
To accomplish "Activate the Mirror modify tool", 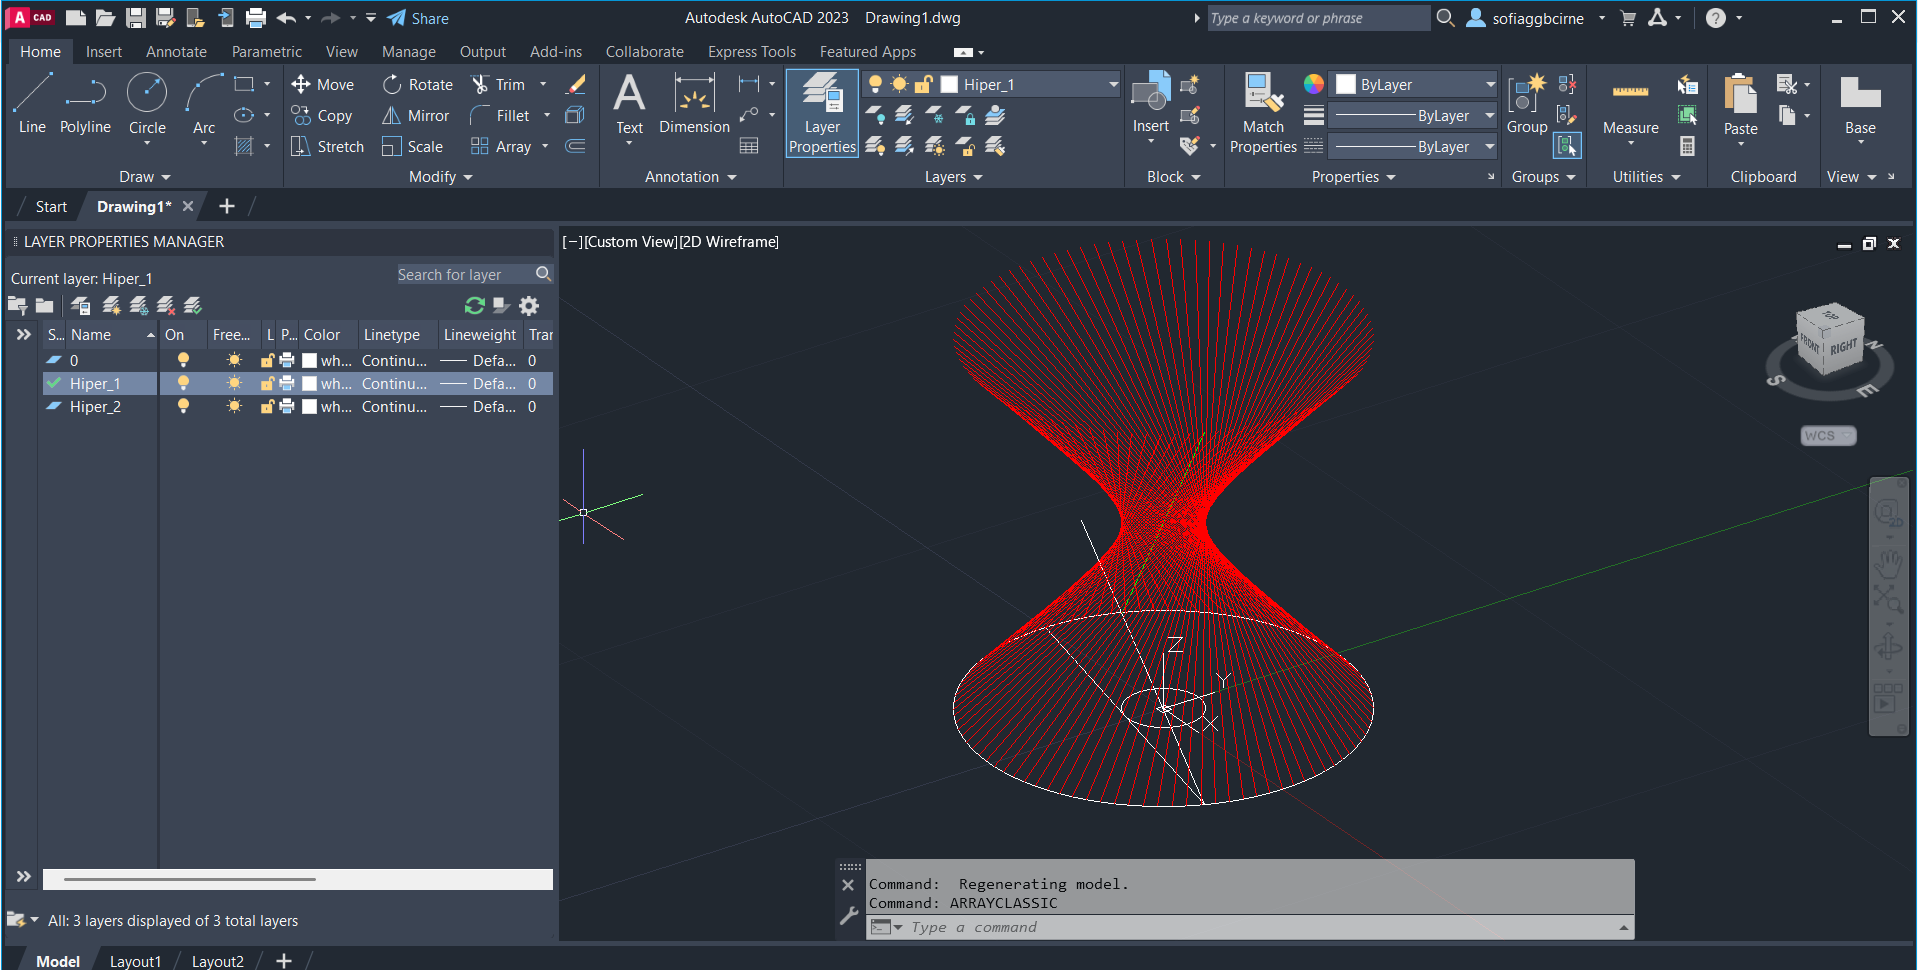I will click(x=417, y=116).
